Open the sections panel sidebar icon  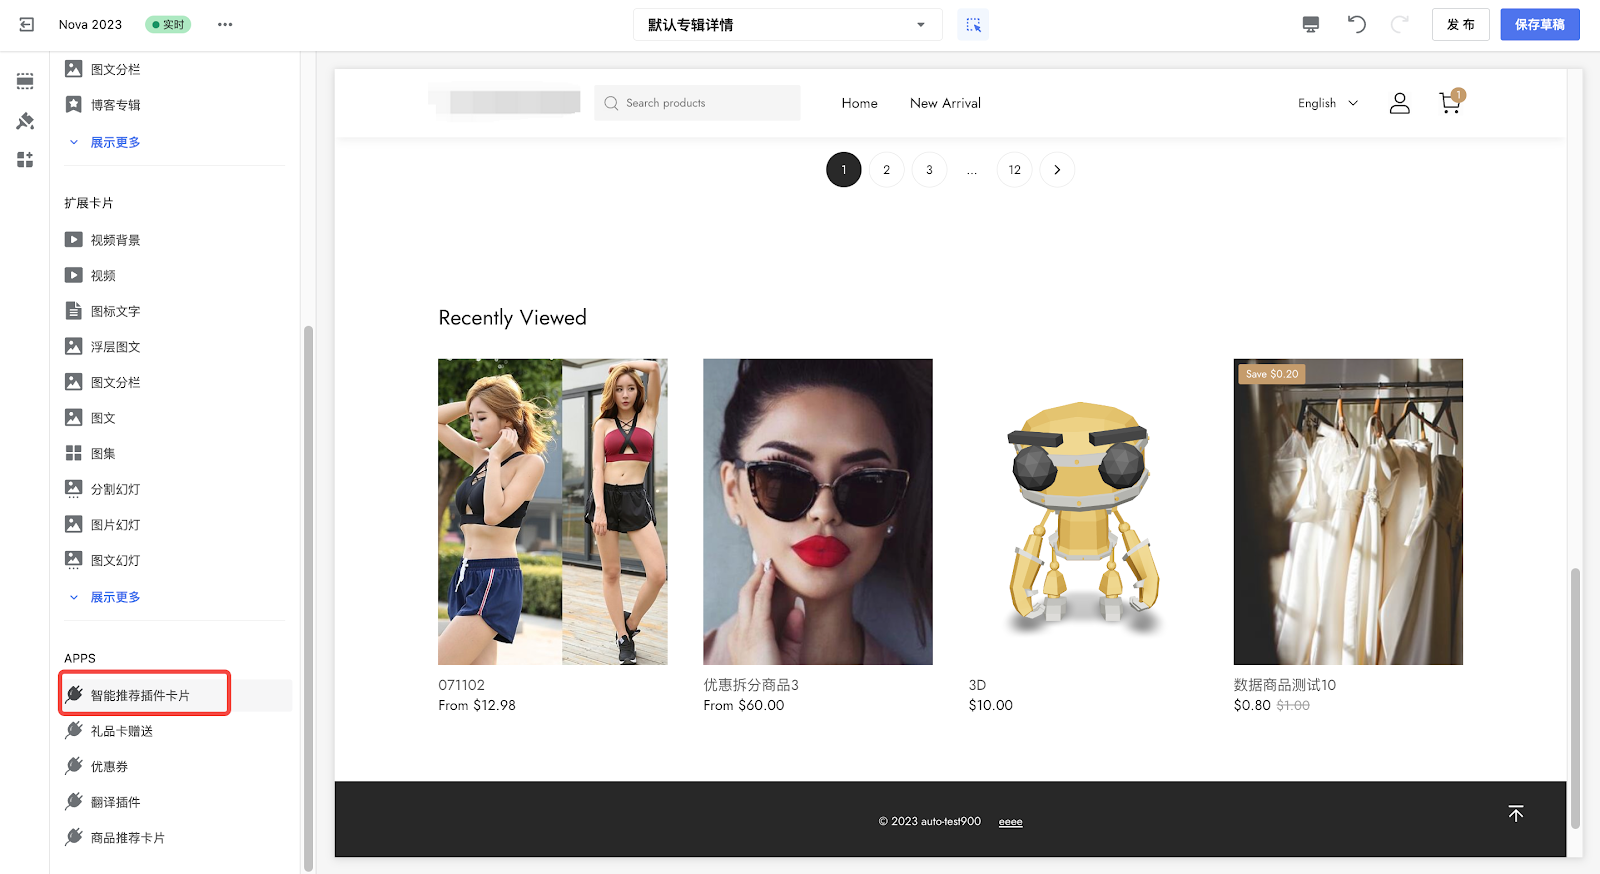click(25, 81)
